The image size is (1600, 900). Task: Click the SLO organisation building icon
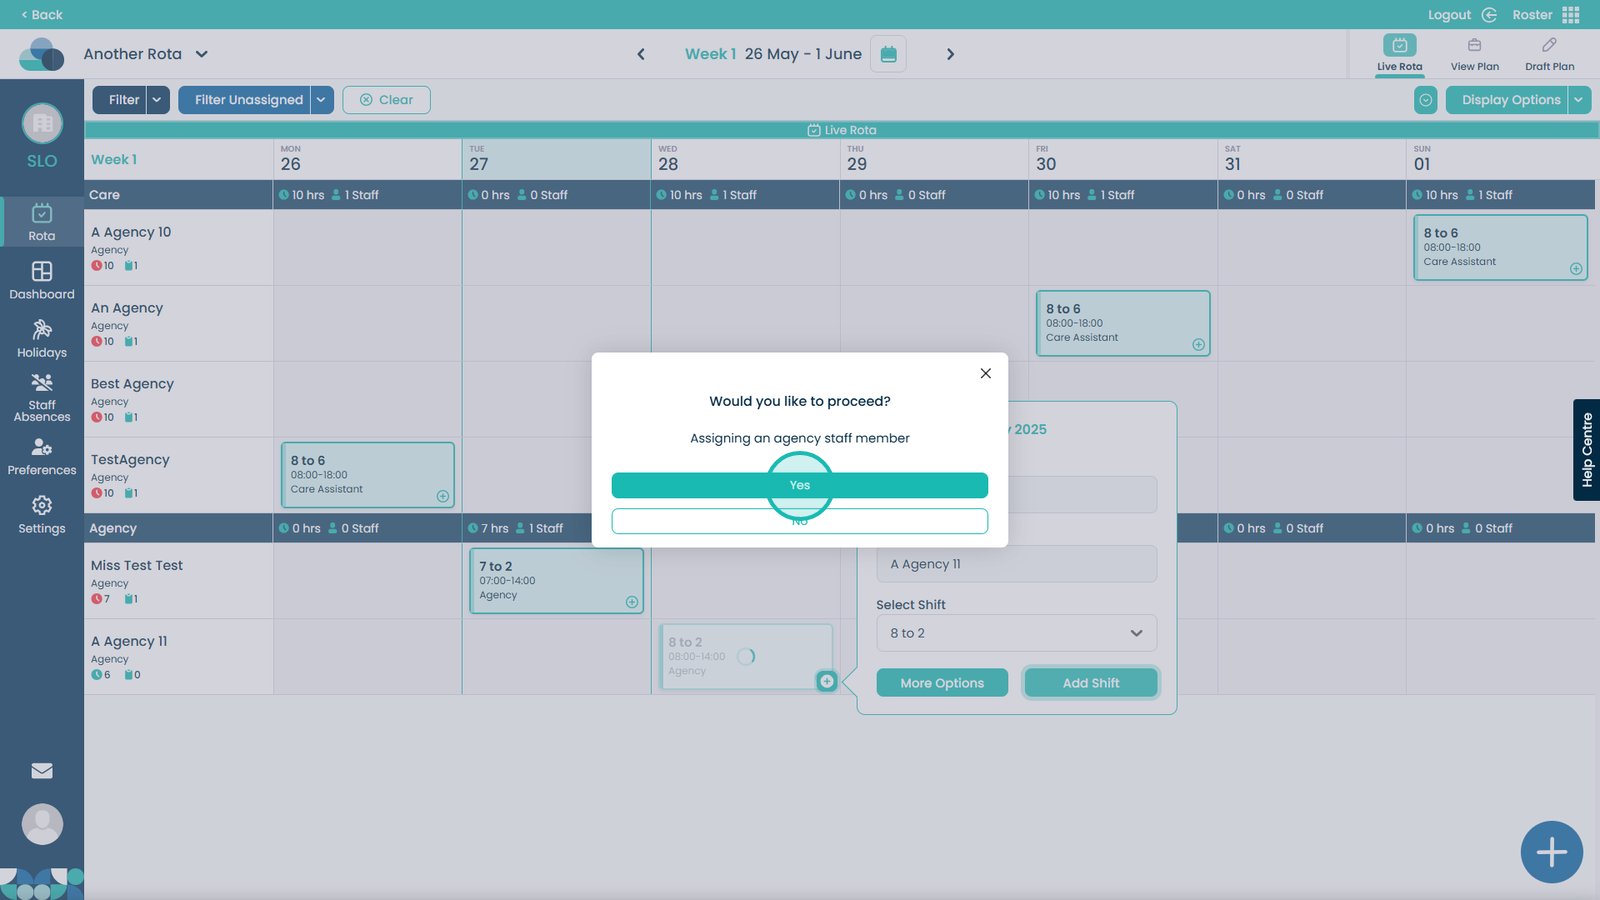[42, 123]
